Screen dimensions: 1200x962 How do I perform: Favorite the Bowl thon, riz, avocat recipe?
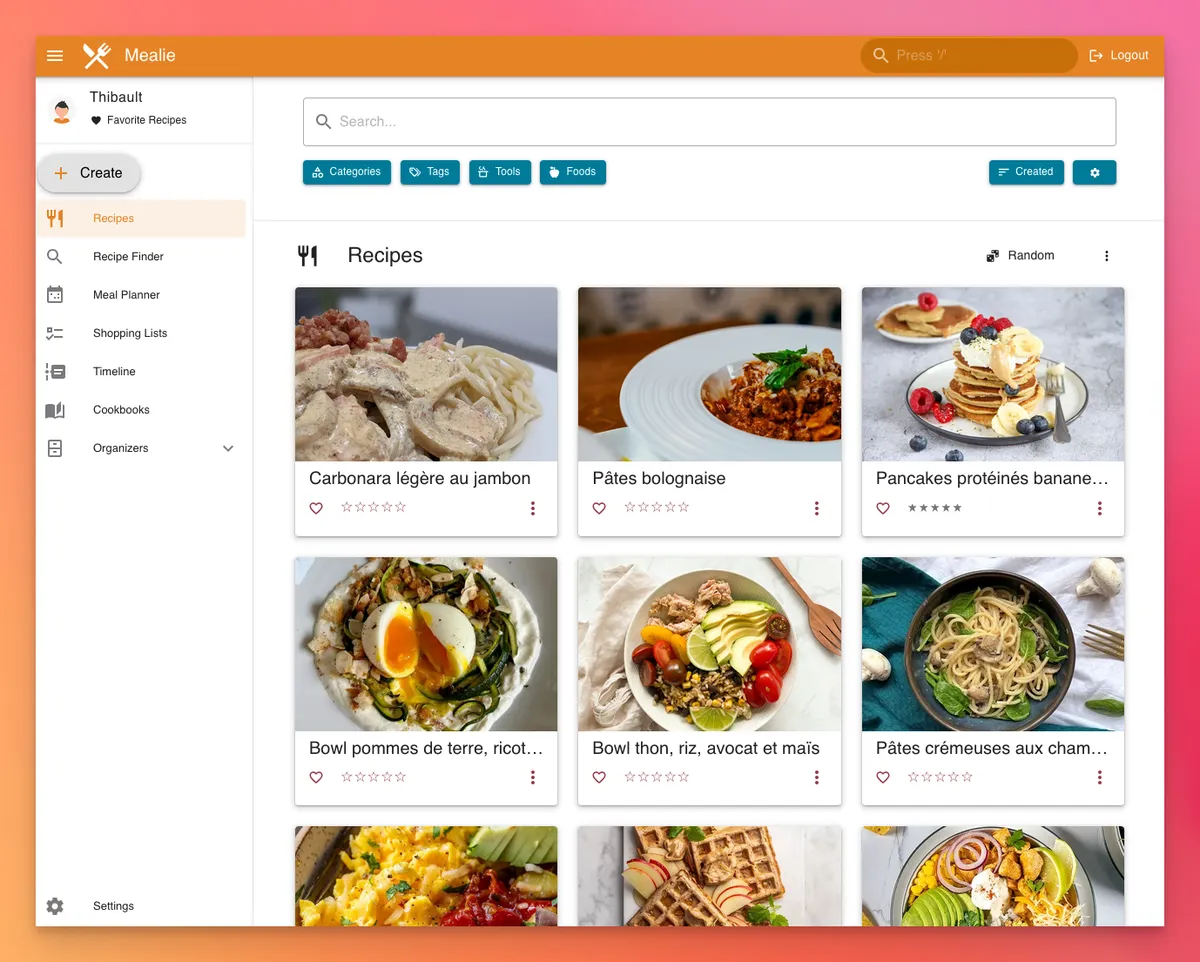pos(599,777)
